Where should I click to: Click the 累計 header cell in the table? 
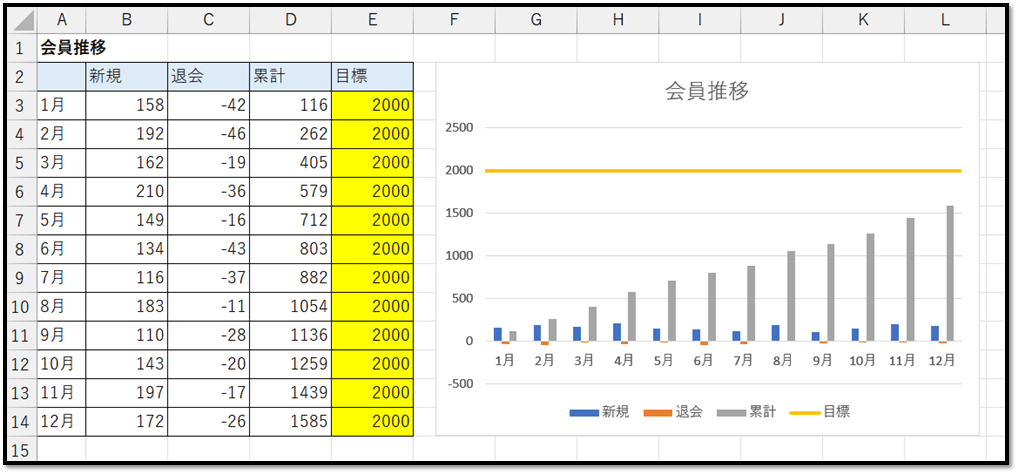[x=290, y=76]
